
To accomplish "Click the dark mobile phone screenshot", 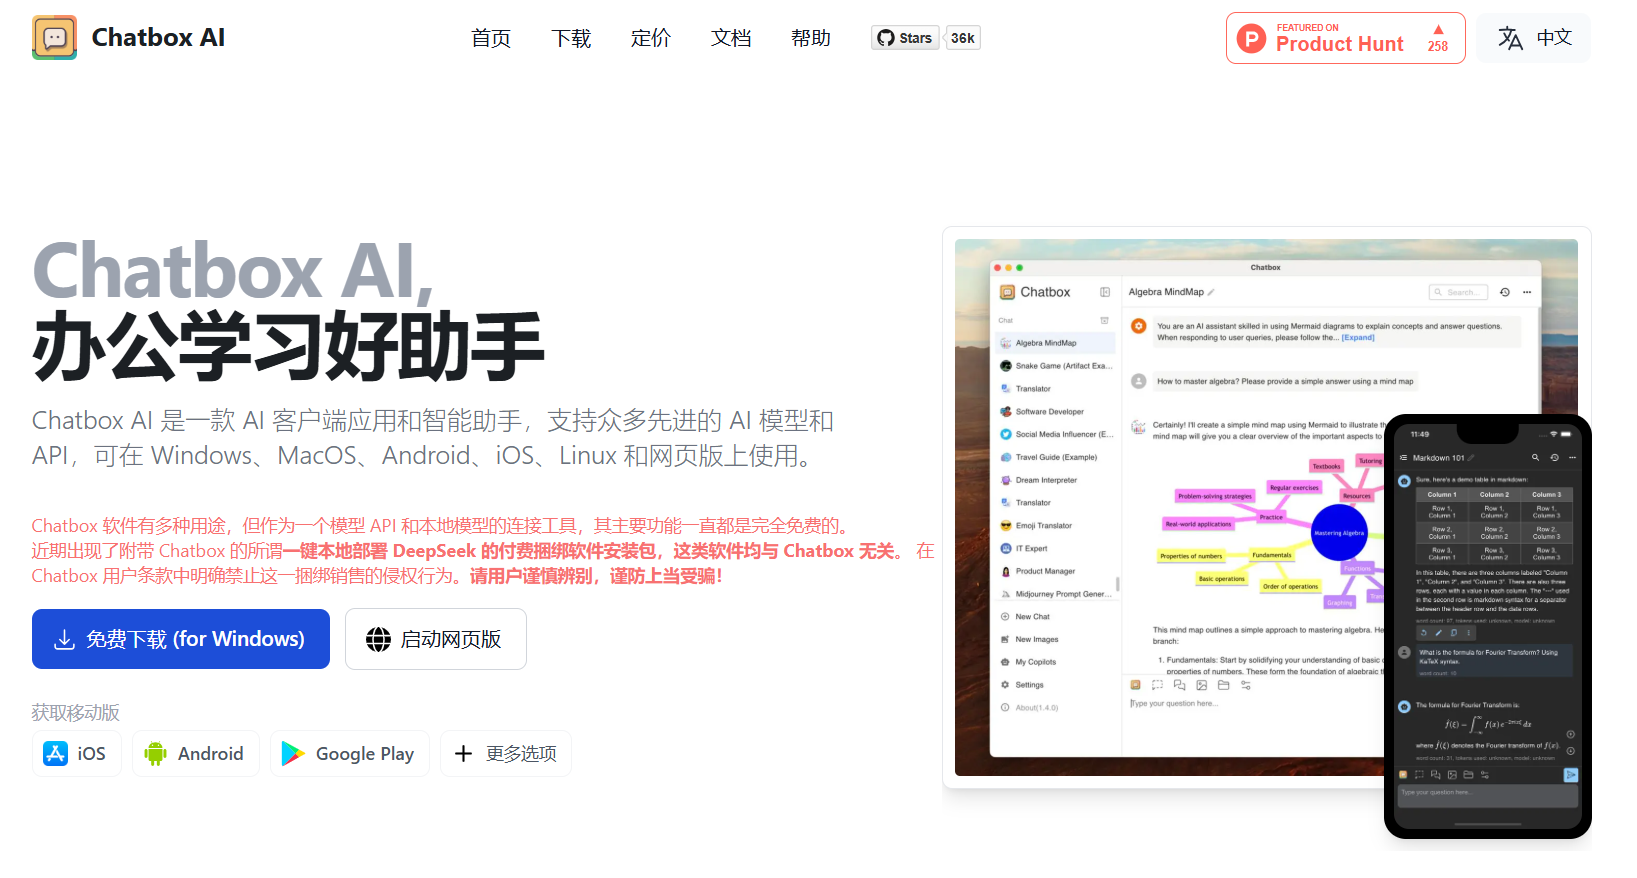I will pyautogui.click(x=1488, y=626).
